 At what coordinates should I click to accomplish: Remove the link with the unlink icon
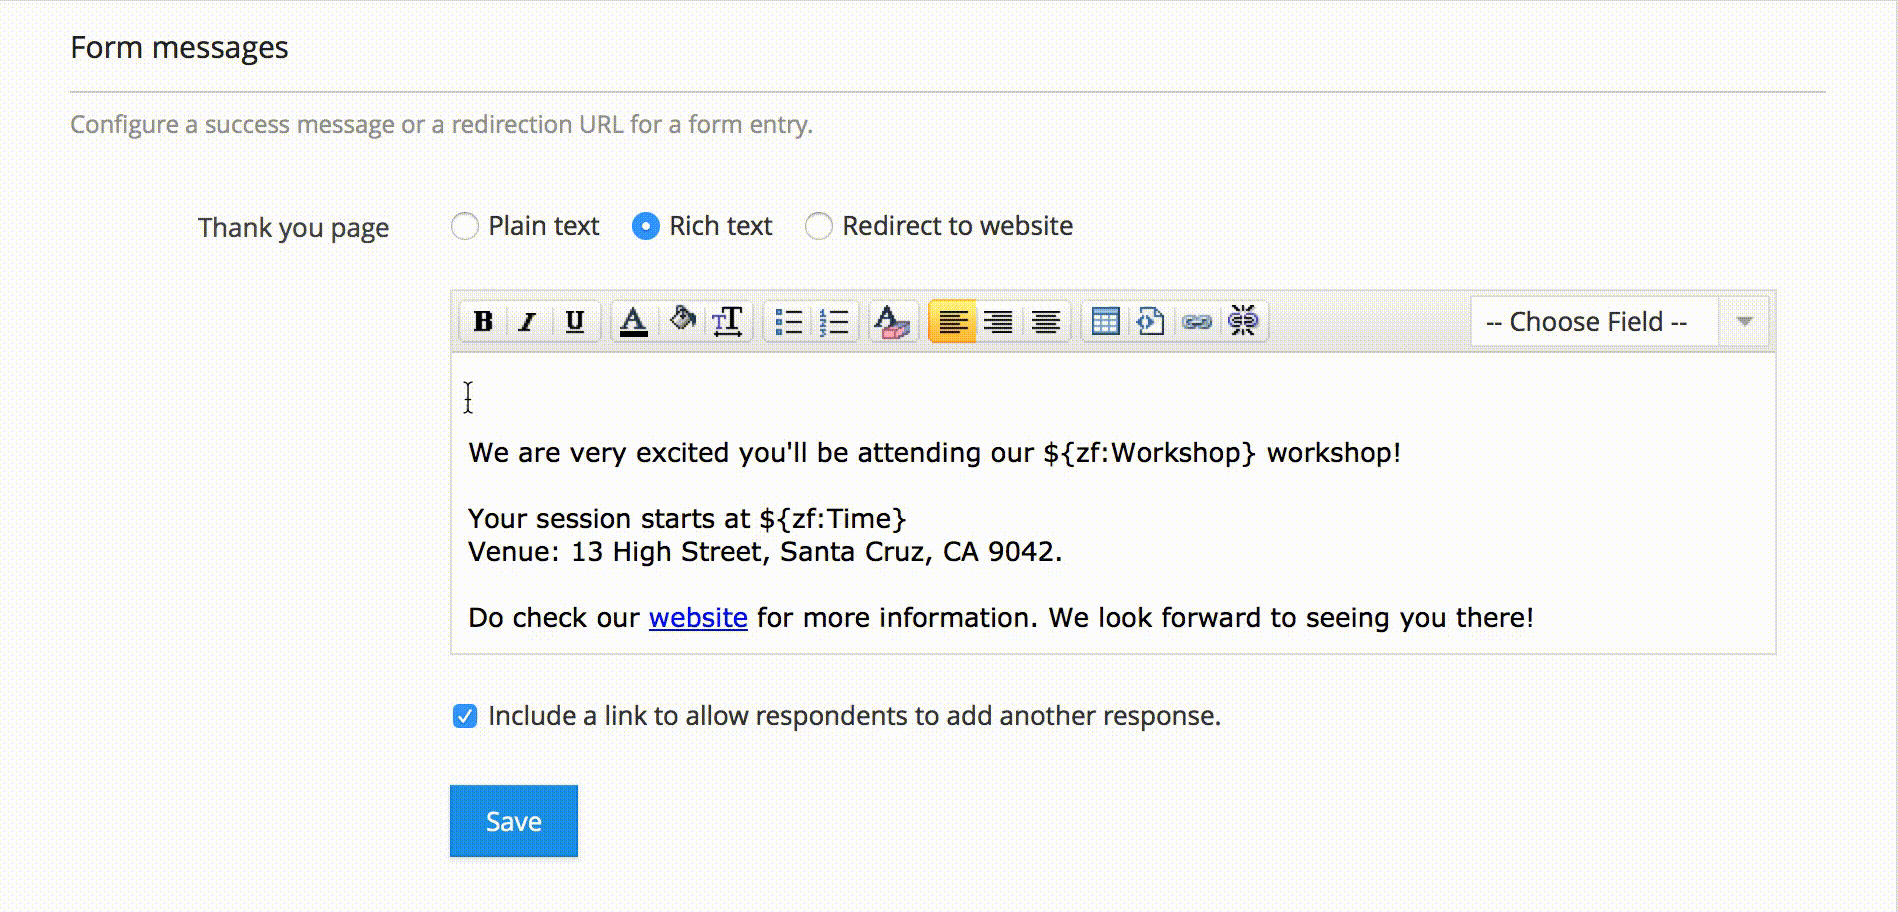(x=1242, y=322)
